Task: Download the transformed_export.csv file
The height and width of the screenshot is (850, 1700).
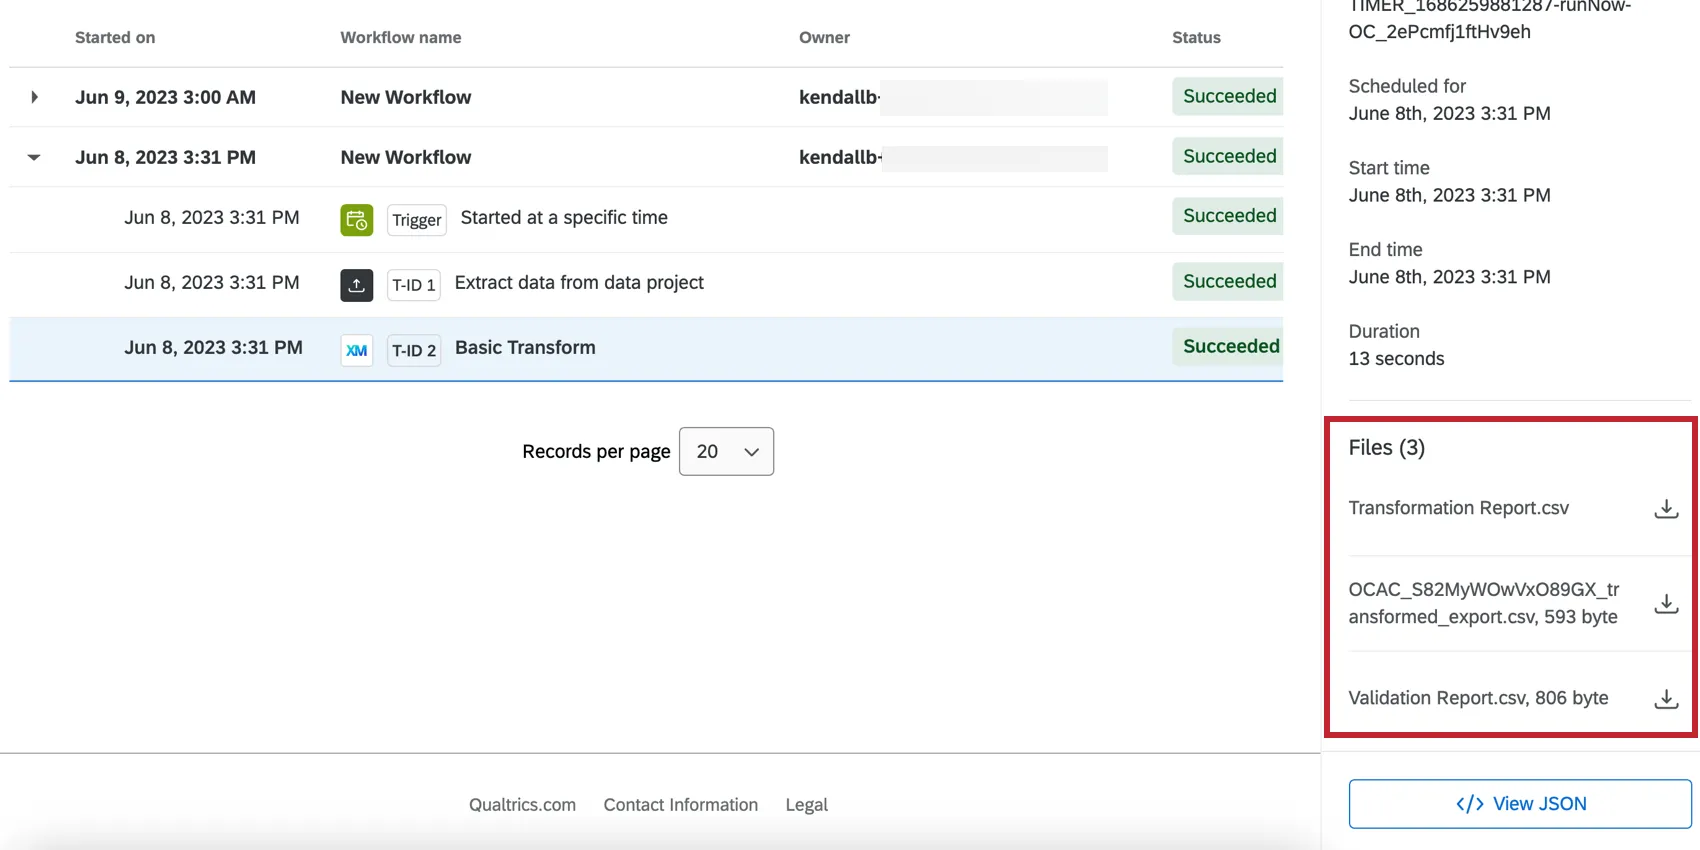Action: pyautogui.click(x=1665, y=604)
